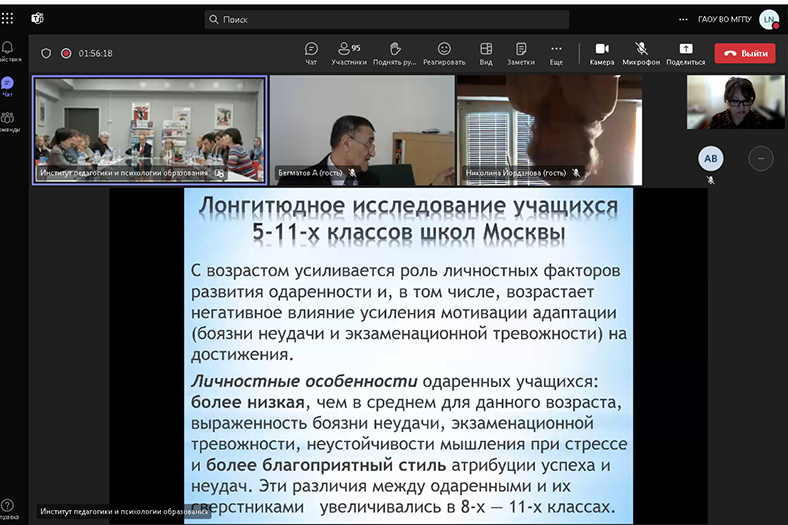Leave the meeting with Выйти button

tap(745, 53)
